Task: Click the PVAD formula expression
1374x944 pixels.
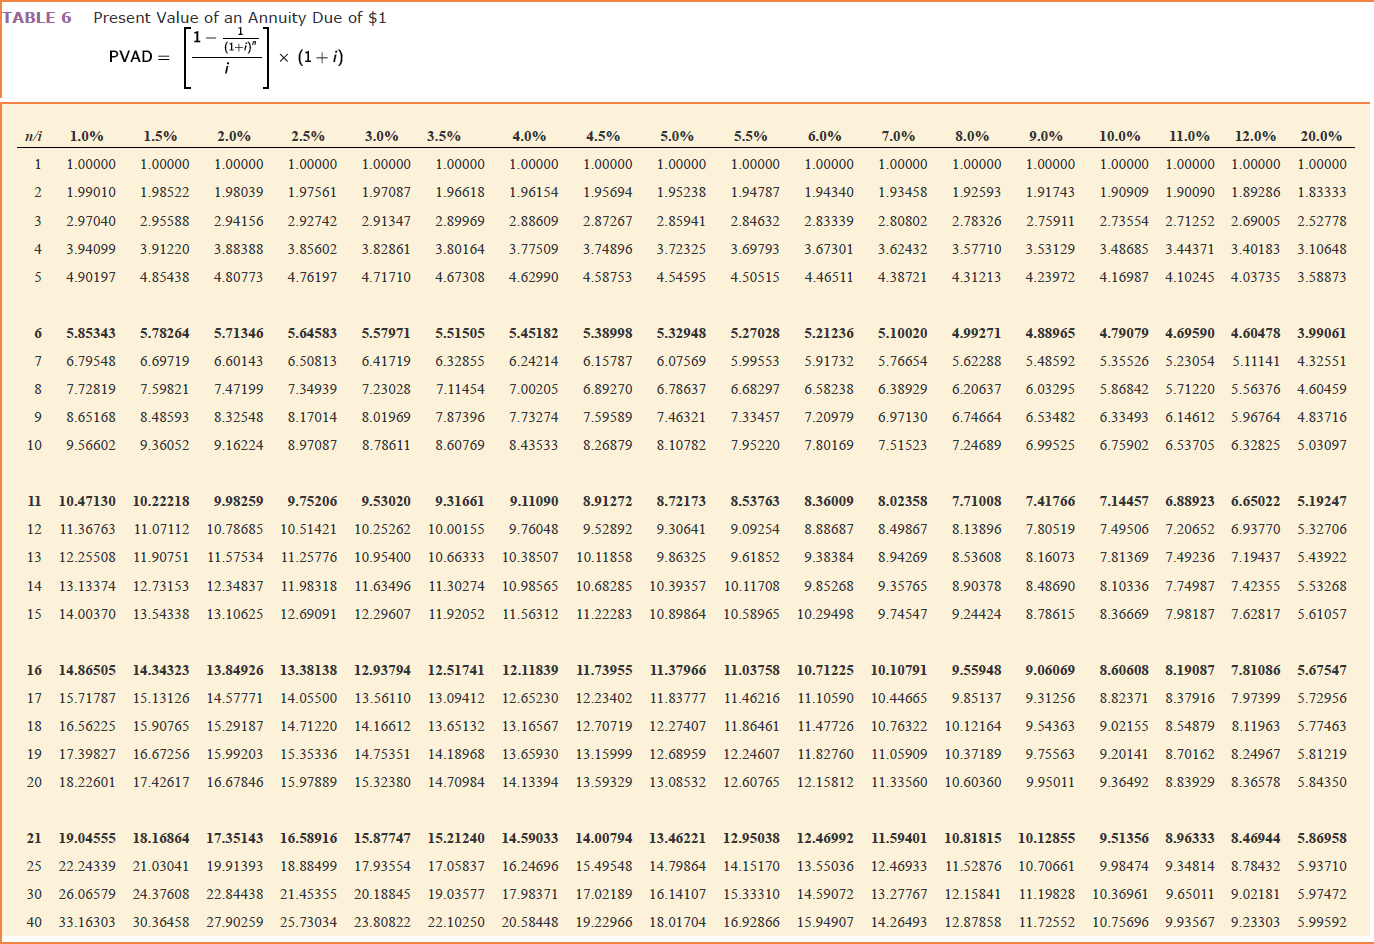Action: tap(225, 58)
